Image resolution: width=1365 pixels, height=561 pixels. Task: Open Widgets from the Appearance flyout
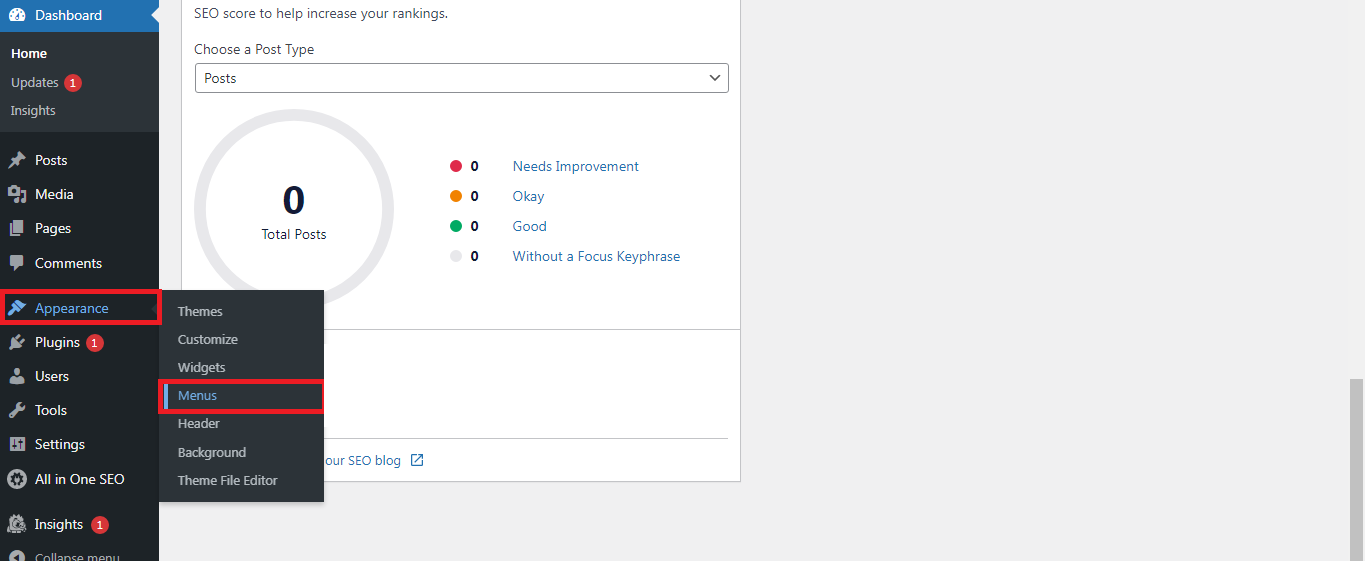click(202, 367)
